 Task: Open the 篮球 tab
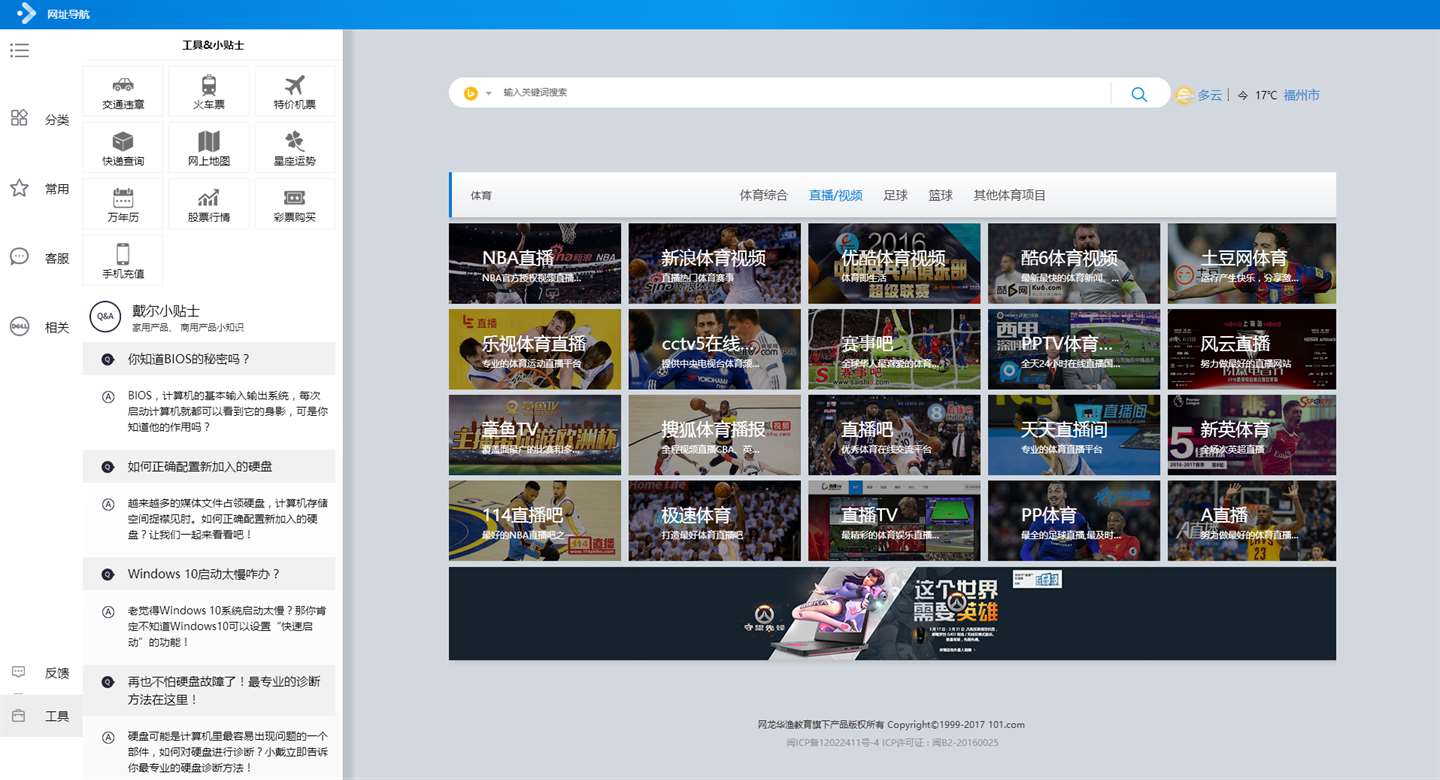941,195
